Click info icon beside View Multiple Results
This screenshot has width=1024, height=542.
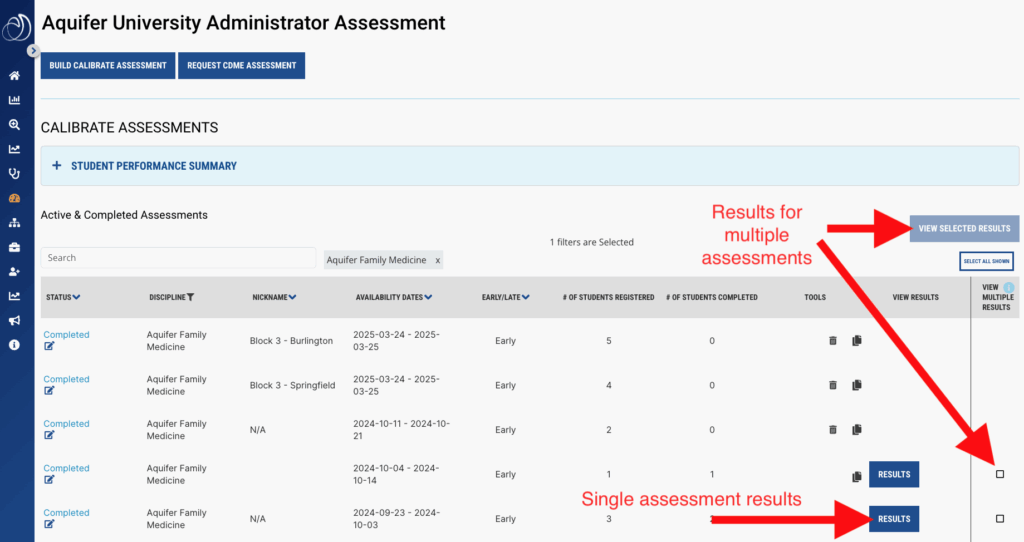pos(1008,287)
